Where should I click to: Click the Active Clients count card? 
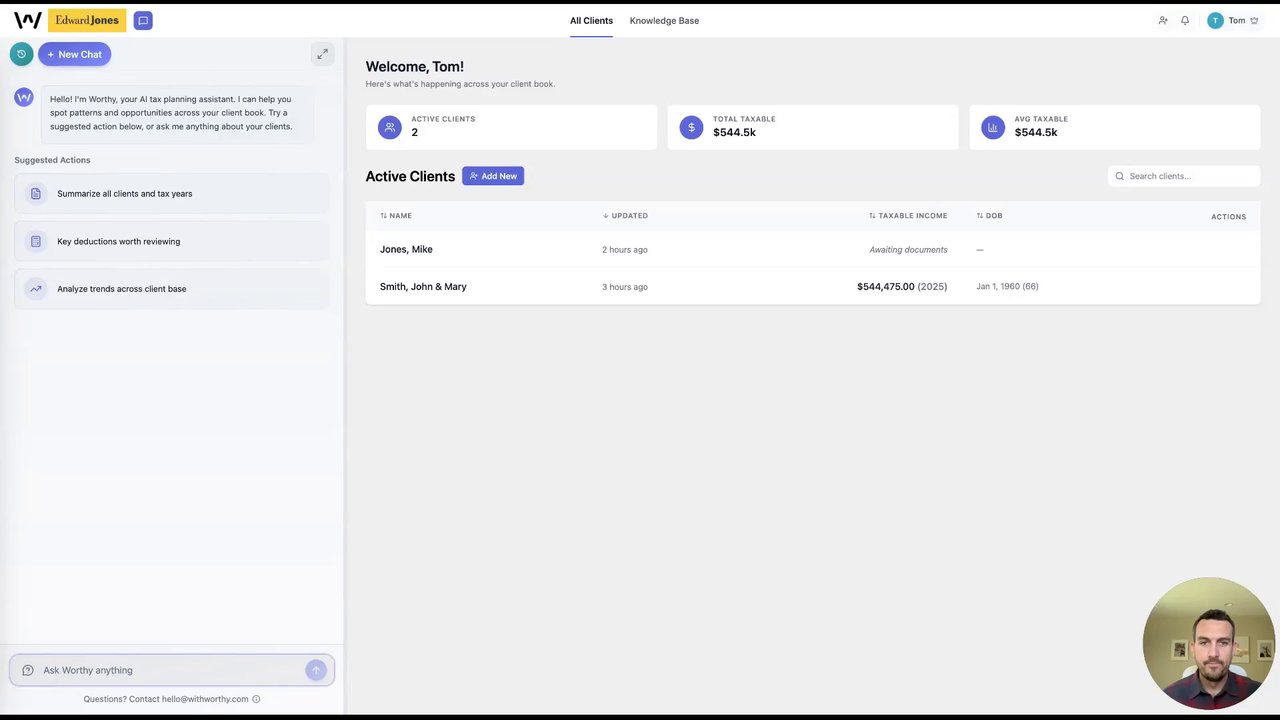511,127
